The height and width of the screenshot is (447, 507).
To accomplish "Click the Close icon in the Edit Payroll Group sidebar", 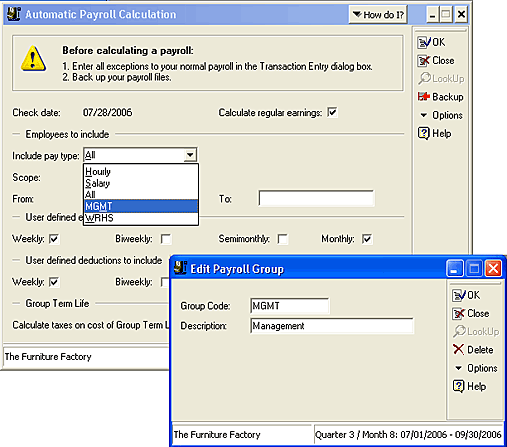I will pyautogui.click(x=459, y=314).
